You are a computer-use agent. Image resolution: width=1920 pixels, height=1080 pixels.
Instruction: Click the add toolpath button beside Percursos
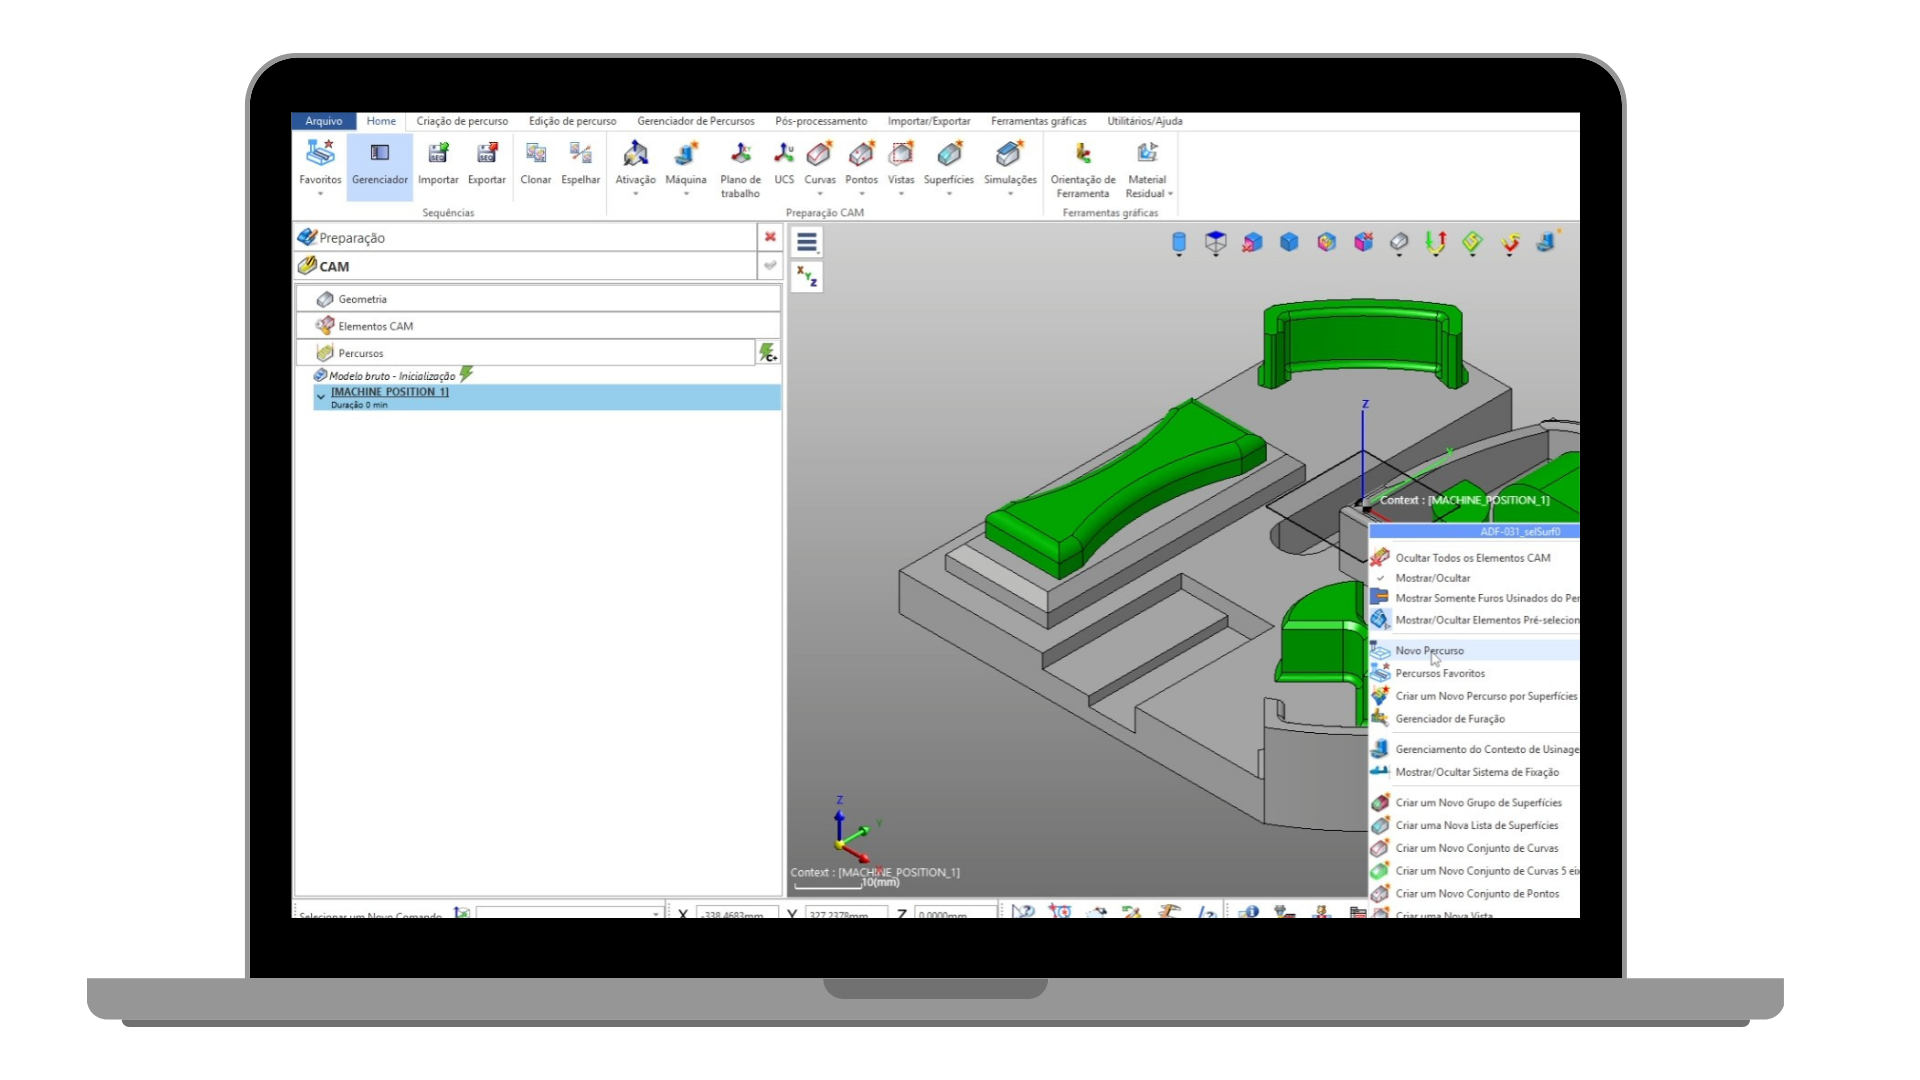(x=767, y=353)
